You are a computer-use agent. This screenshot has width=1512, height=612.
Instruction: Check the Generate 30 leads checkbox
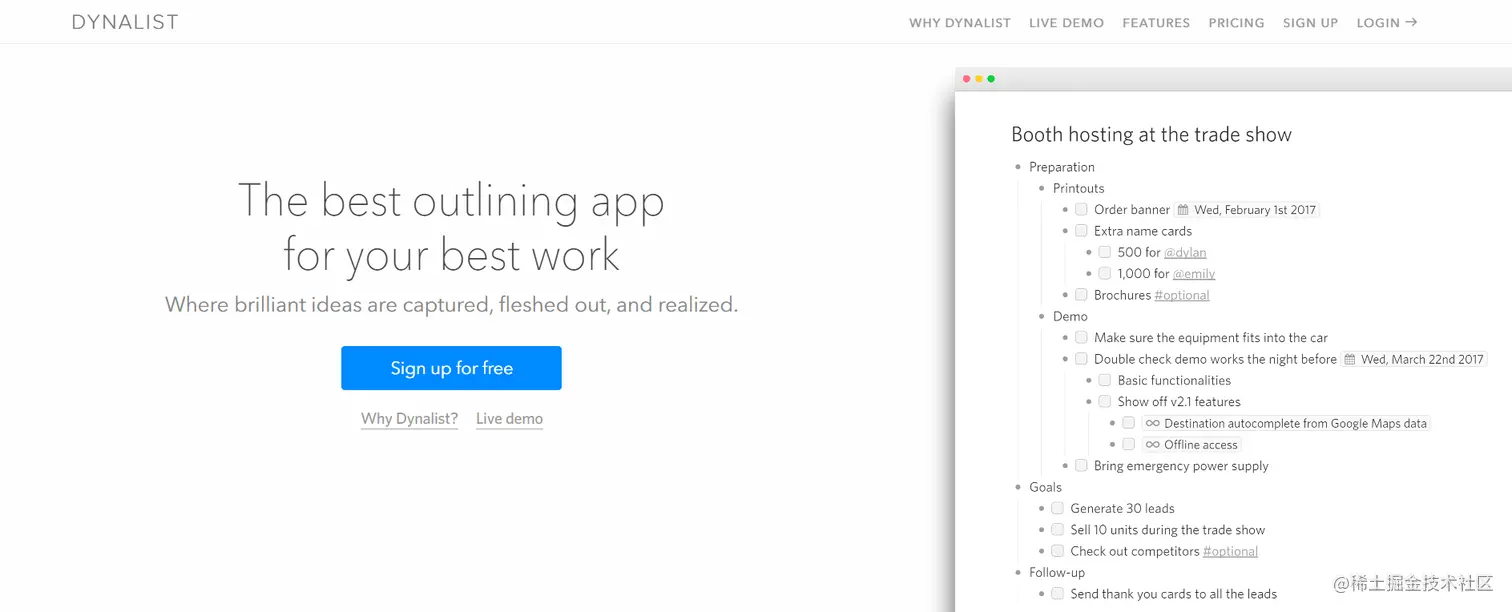pyautogui.click(x=1057, y=508)
